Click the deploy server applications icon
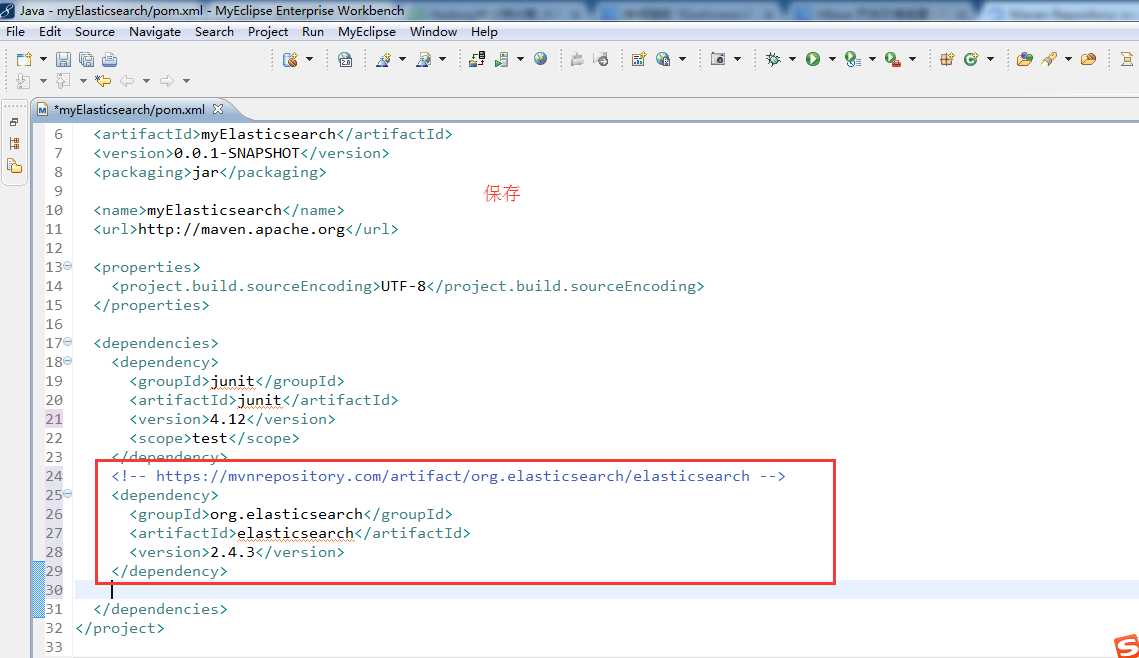 pyautogui.click(x=477, y=60)
